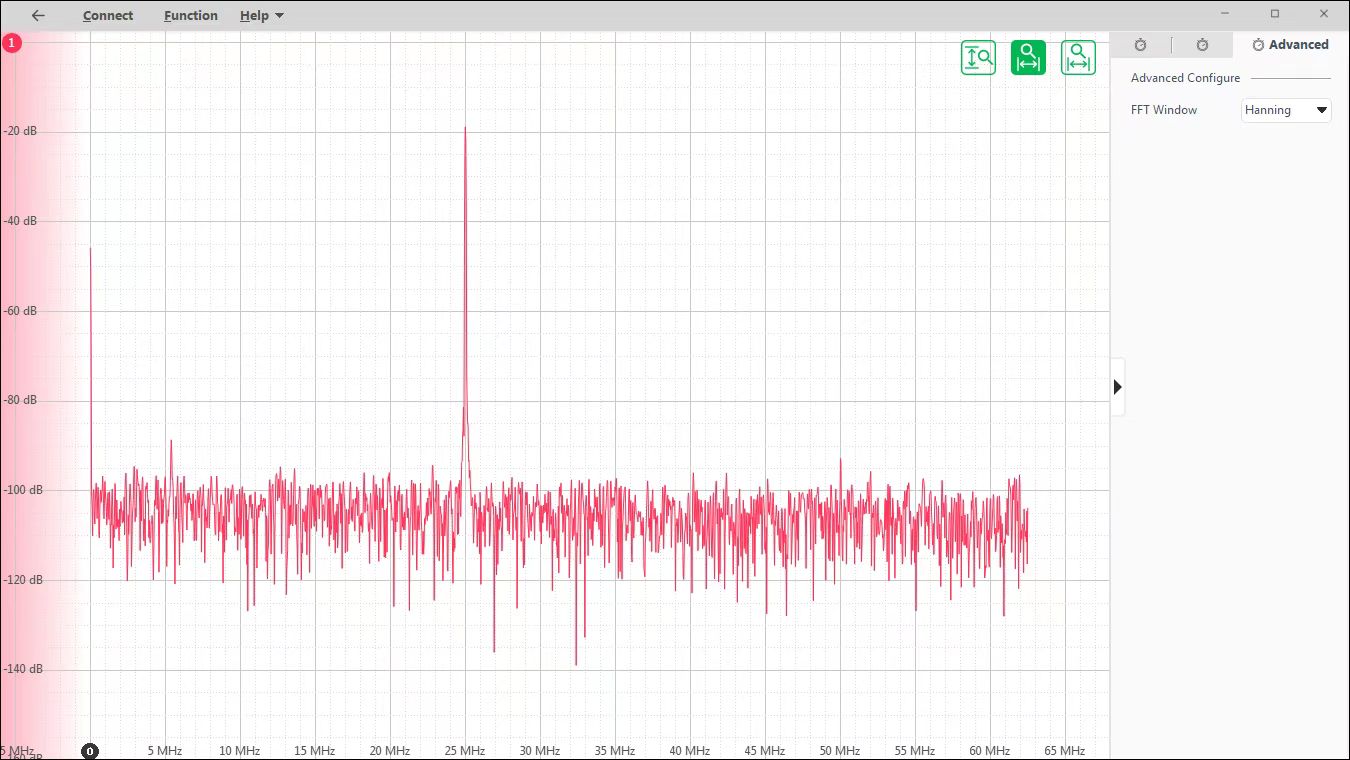Screen dimensions: 1350x760
Task: Click the back arrow in the top bar
Action: [38, 15]
